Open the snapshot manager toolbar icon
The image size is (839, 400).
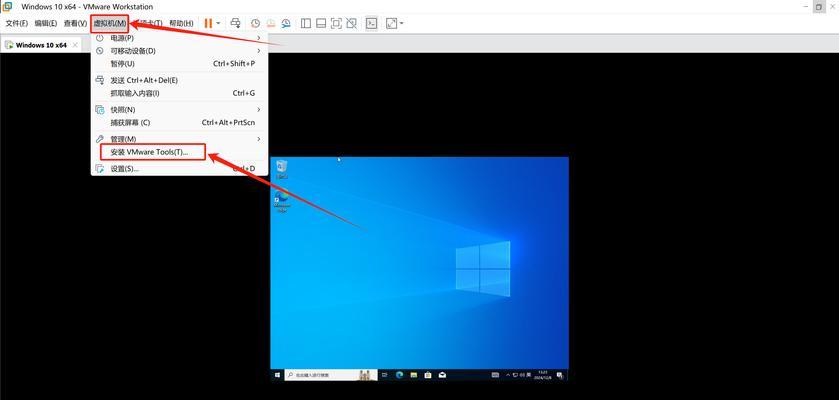click(286, 24)
